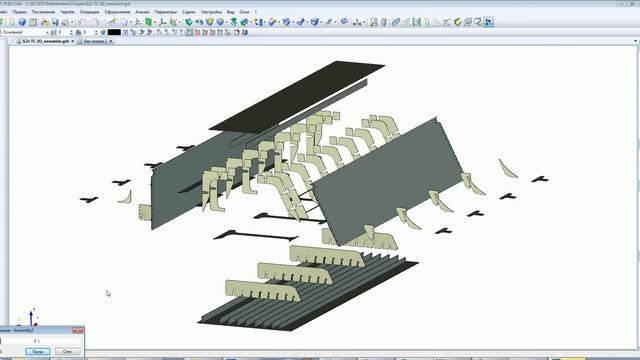The width and height of the screenshot is (640, 360).
Task: Click the save diskette icon
Action: click(x=55, y=22)
